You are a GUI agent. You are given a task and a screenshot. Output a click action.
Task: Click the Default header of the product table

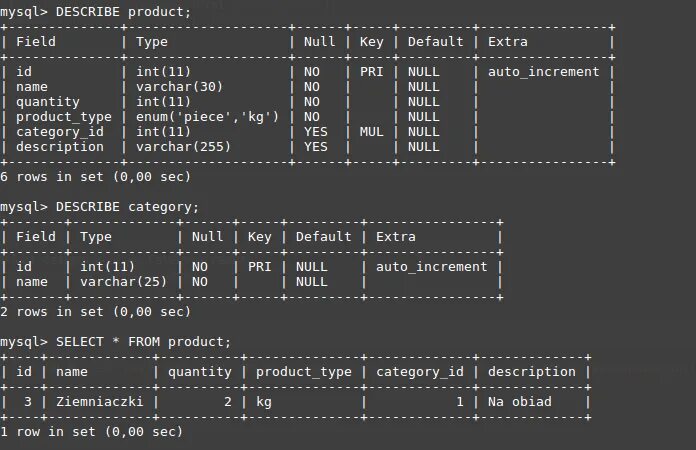tap(435, 42)
